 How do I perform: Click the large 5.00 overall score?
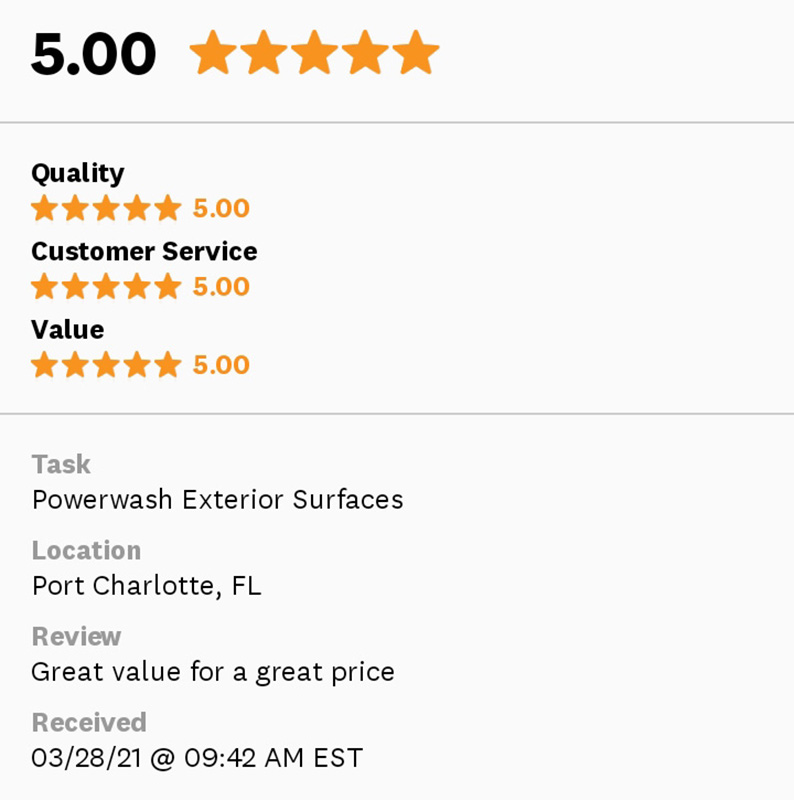(93, 54)
